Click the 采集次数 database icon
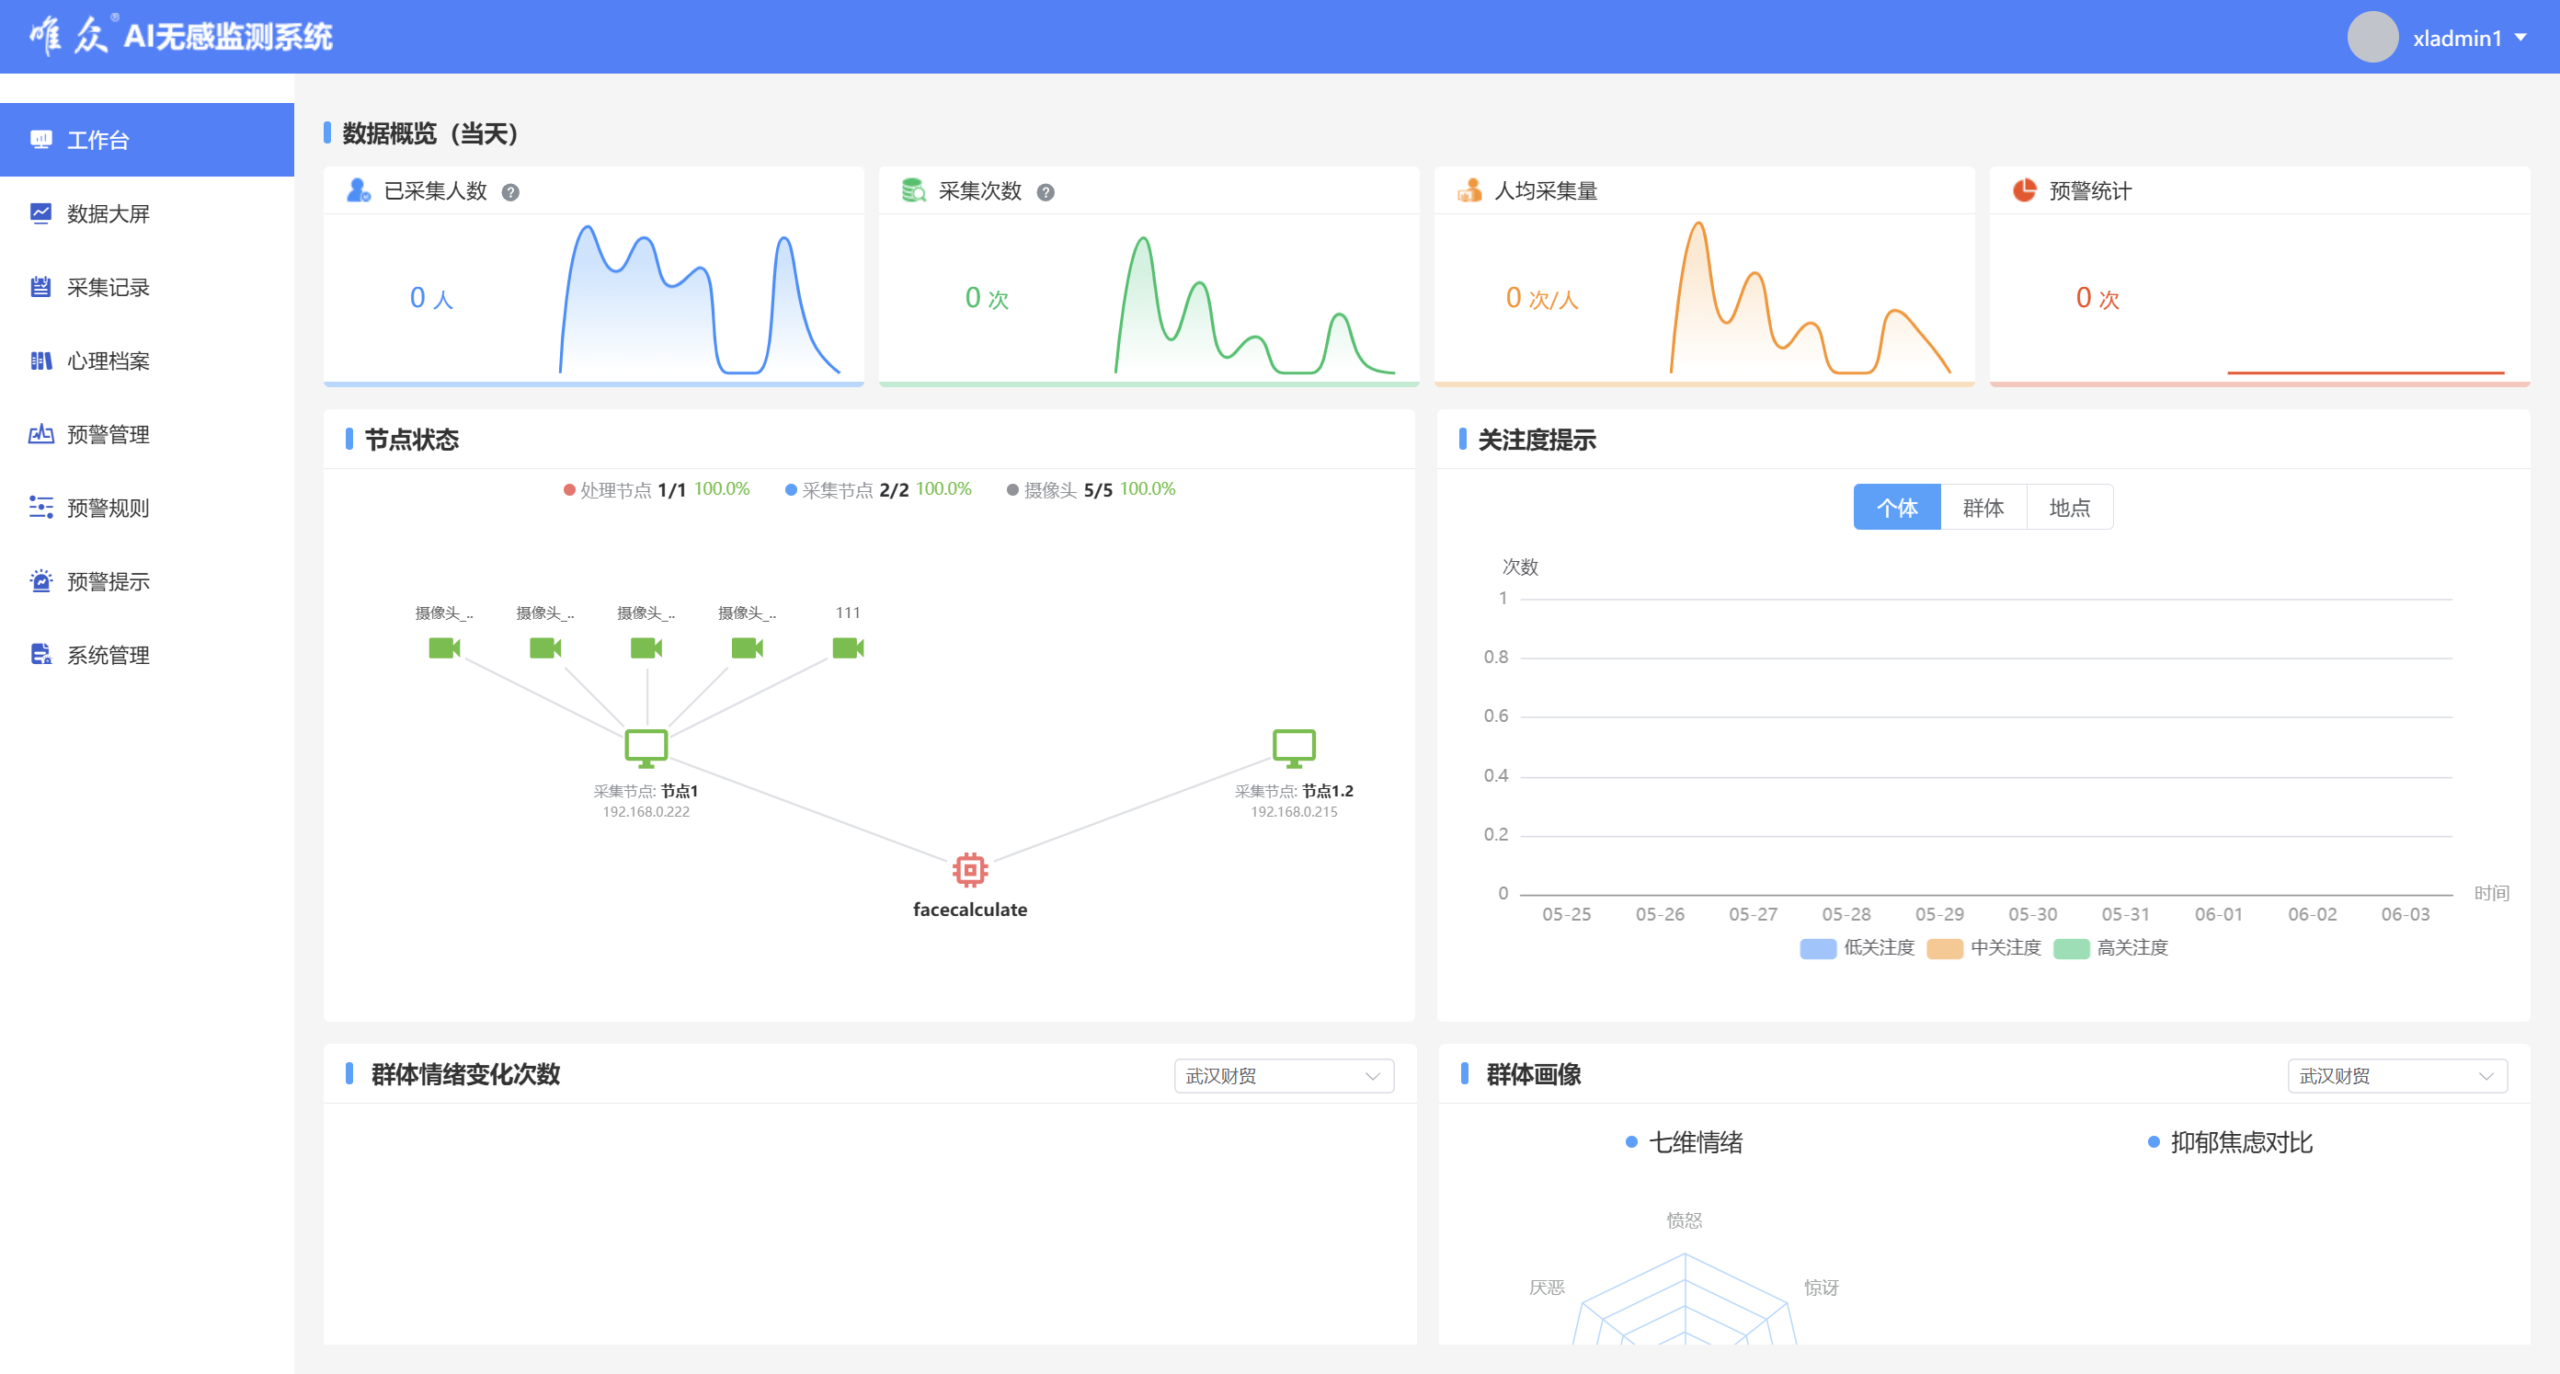The height and width of the screenshot is (1374, 2560). (x=913, y=190)
